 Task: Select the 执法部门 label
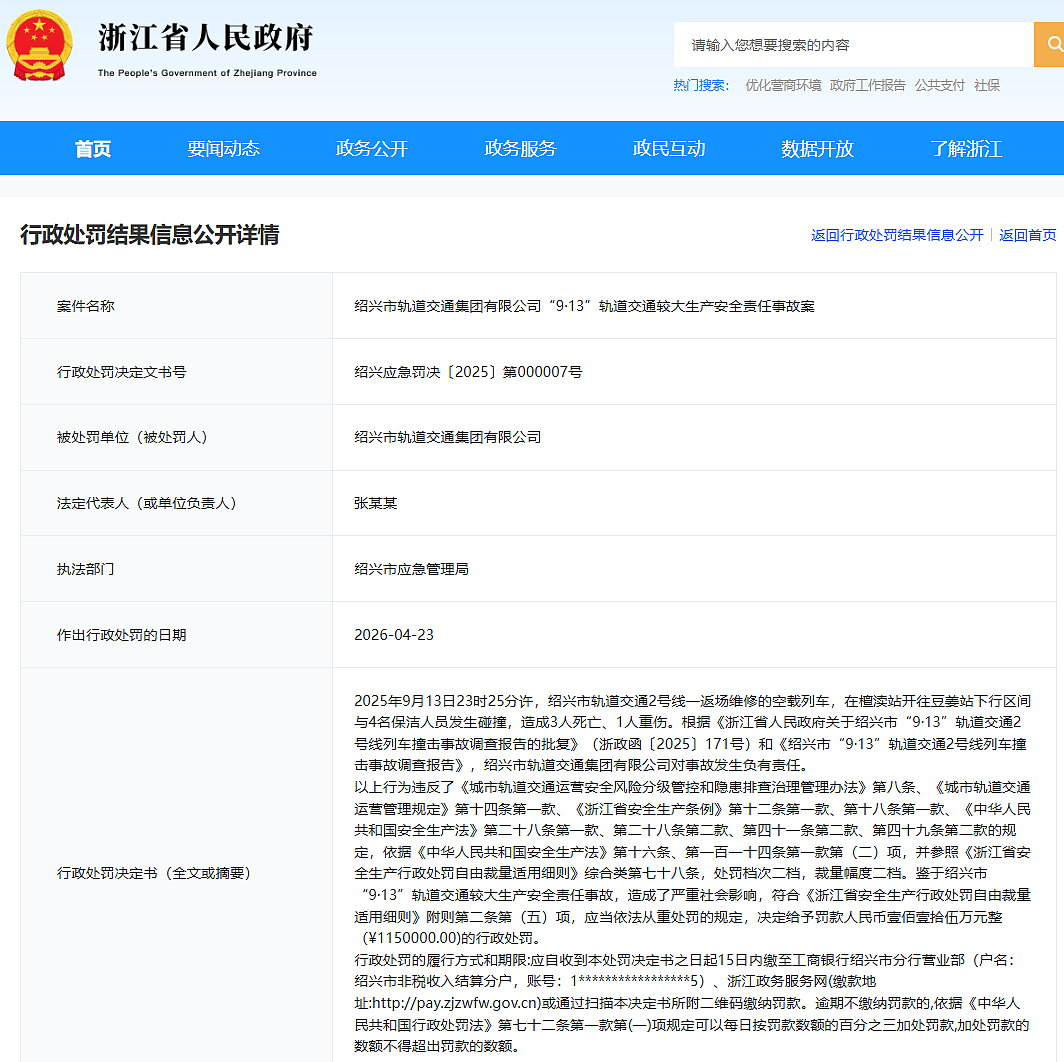[x=86, y=569]
